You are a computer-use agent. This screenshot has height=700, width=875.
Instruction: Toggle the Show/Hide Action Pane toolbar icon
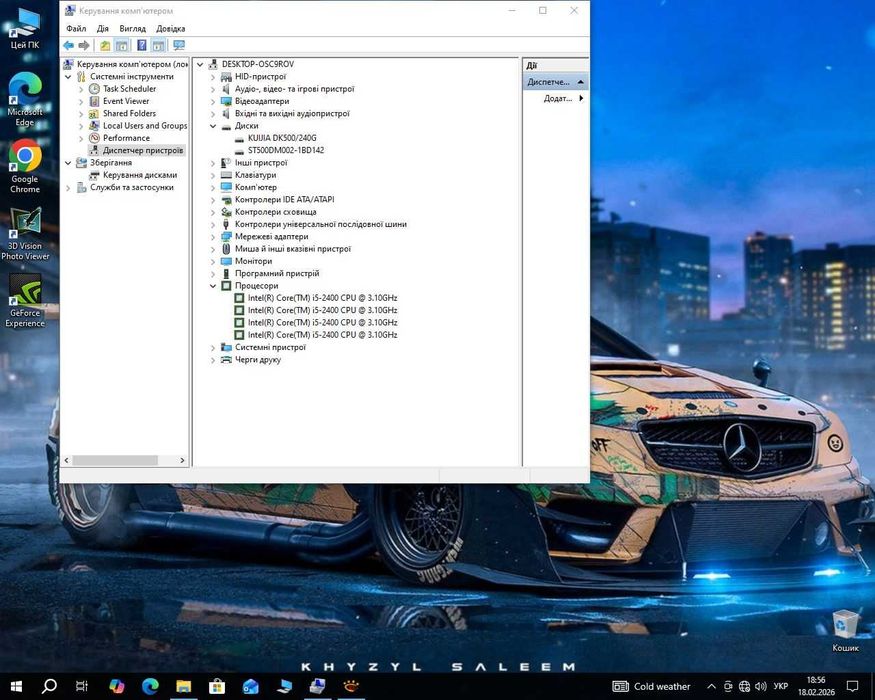click(x=158, y=45)
